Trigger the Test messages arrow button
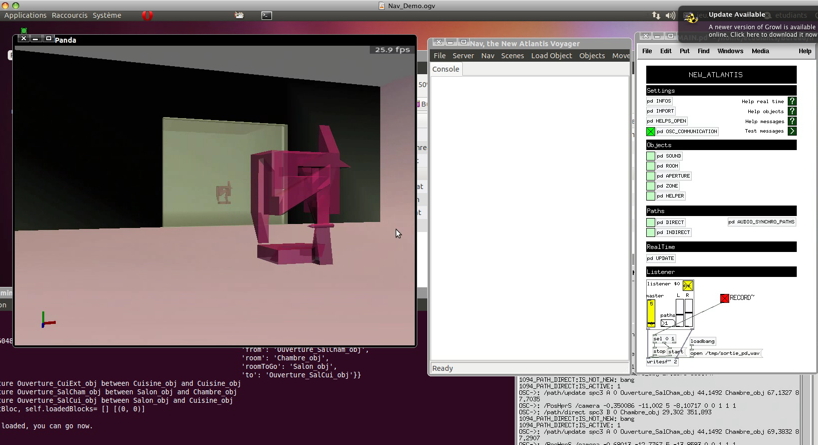 pos(792,131)
